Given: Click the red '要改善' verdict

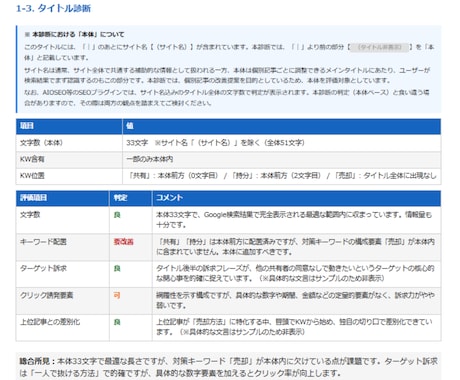Looking at the screenshot, I should 124,242.
